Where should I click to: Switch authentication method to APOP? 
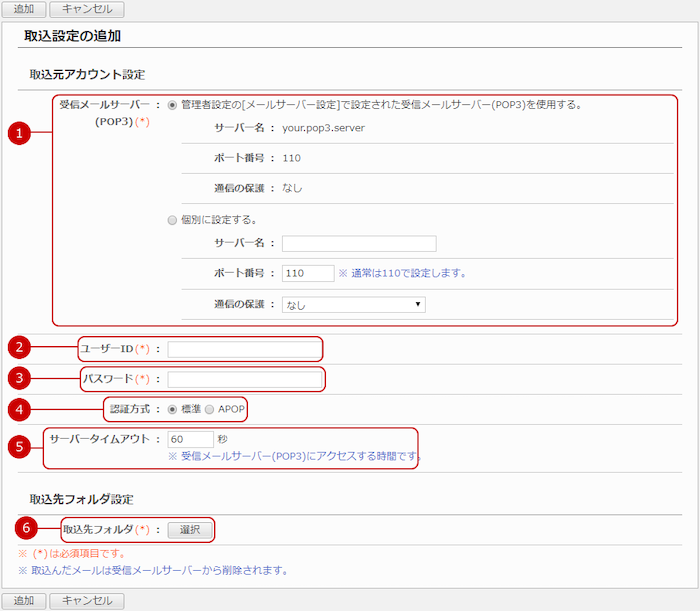pos(209,409)
